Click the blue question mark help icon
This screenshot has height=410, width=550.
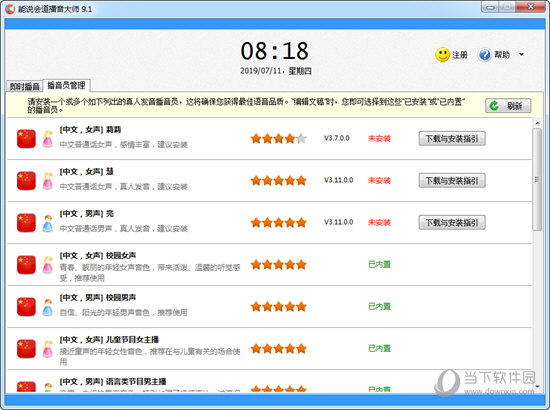pyautogui.click(x=484, y=55)
